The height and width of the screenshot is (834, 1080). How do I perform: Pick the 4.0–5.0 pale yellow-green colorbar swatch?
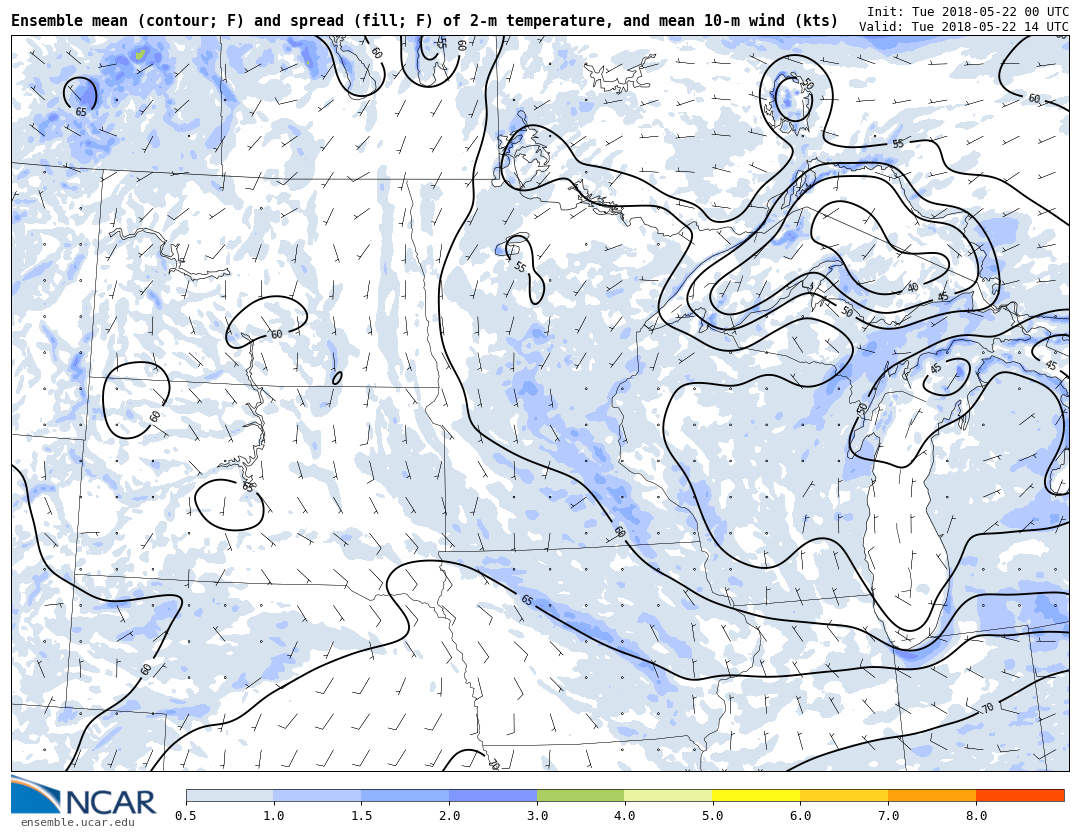pyautogui.click(x=669, y=796)
